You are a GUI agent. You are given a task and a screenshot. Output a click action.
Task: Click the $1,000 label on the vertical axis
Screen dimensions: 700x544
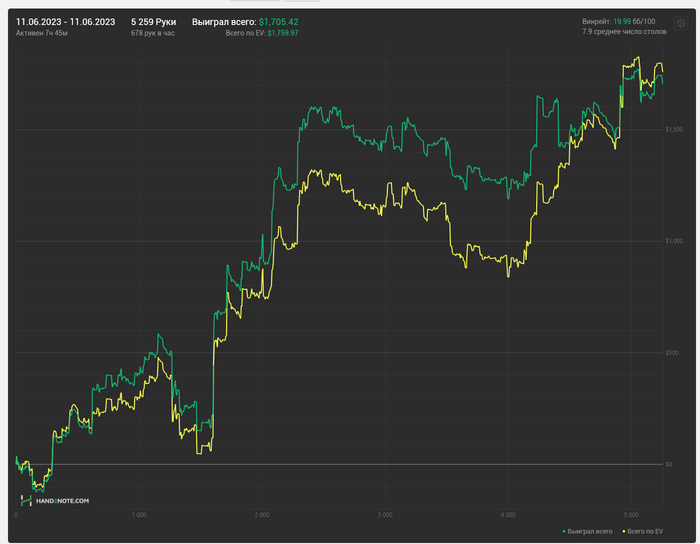point(674,241)
